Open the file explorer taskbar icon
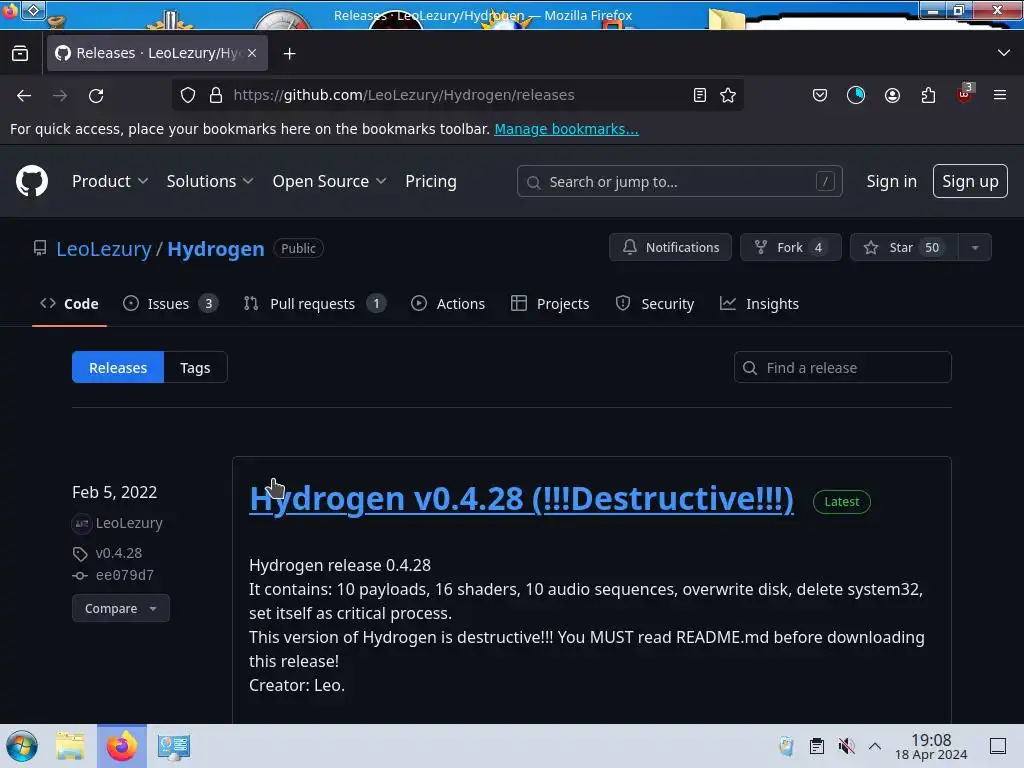Screen dimensions: 1024x768 (71, 746)
